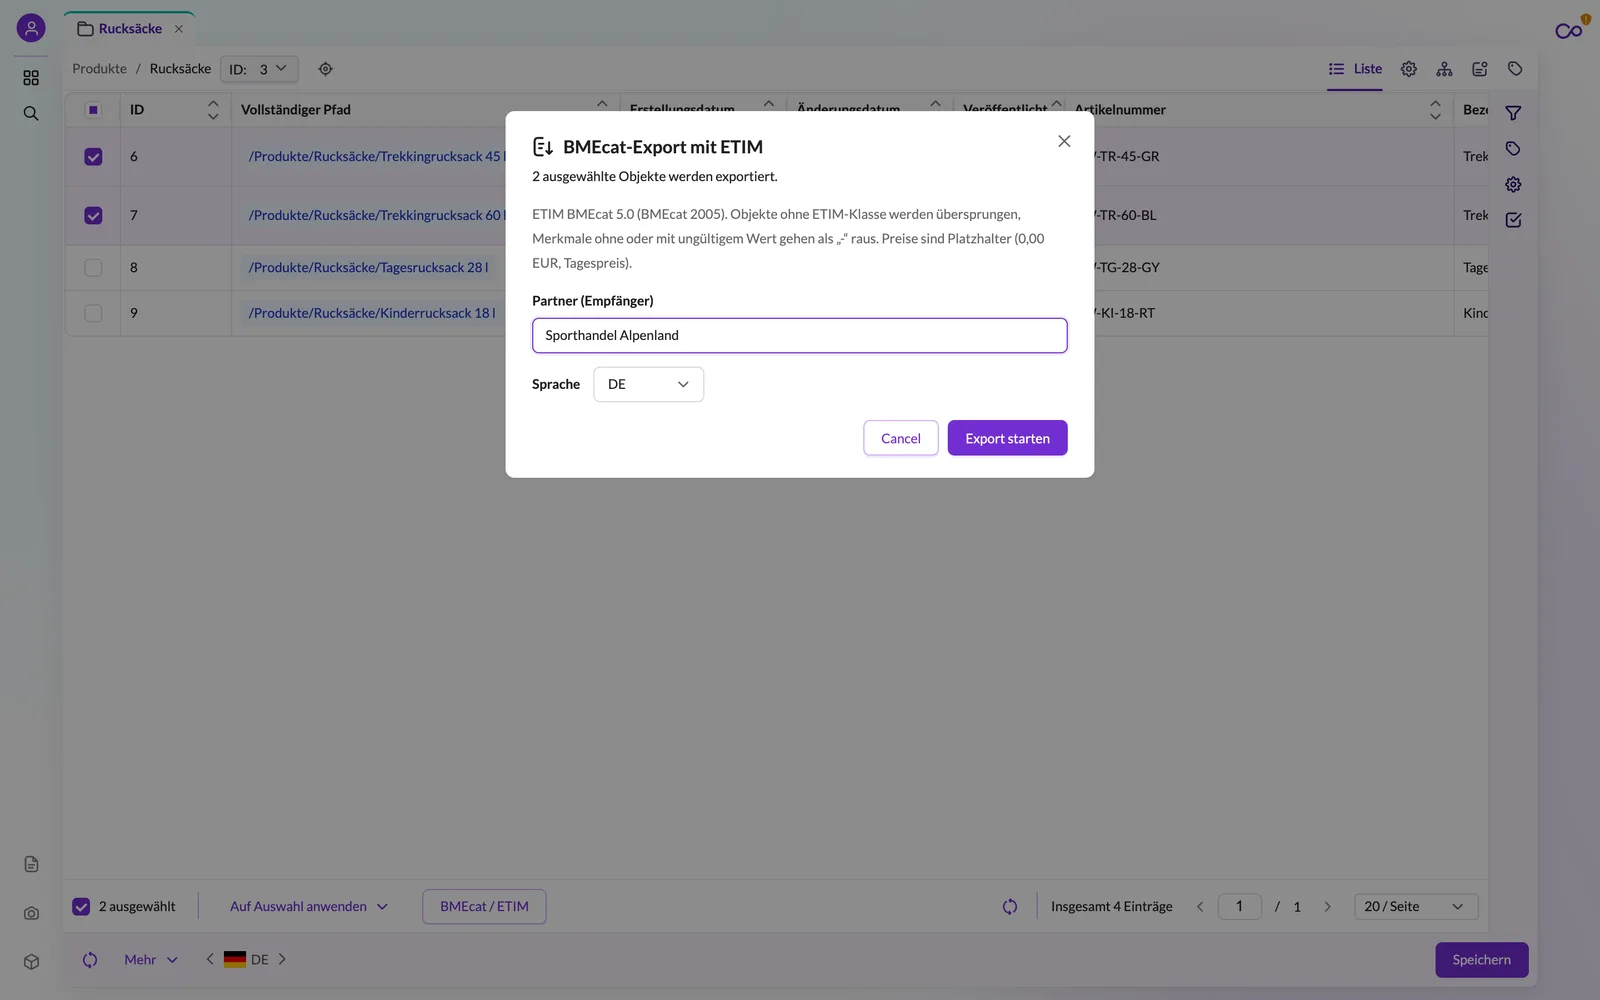Open dashboard grid icon in sidebar
This screenshot has height=1000, width=1600.
click(x=31, y=78)
